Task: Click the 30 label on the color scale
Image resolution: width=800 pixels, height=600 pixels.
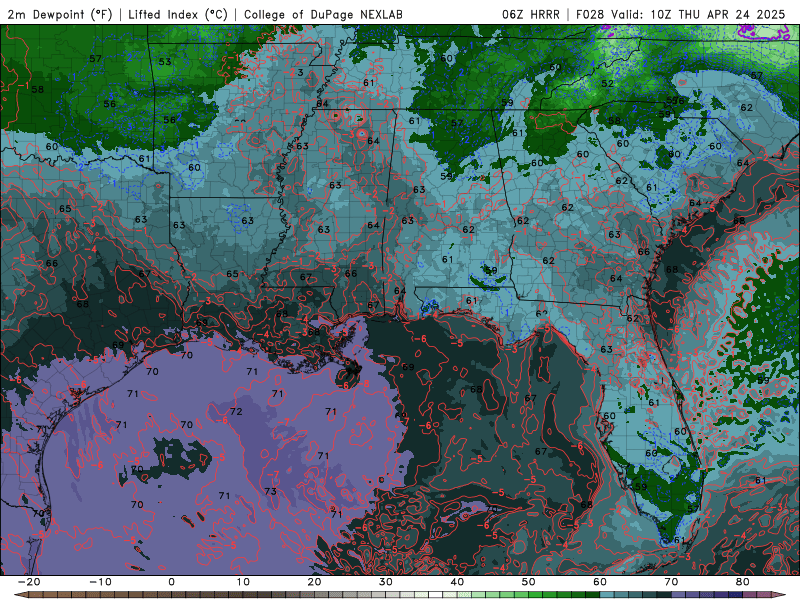Action: point(386,582)
